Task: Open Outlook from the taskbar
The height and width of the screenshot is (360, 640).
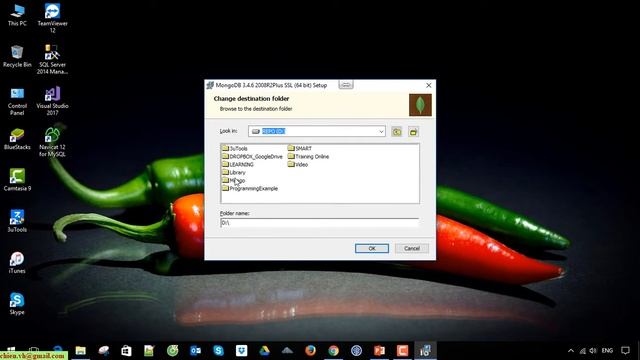Action: [195, 350]
